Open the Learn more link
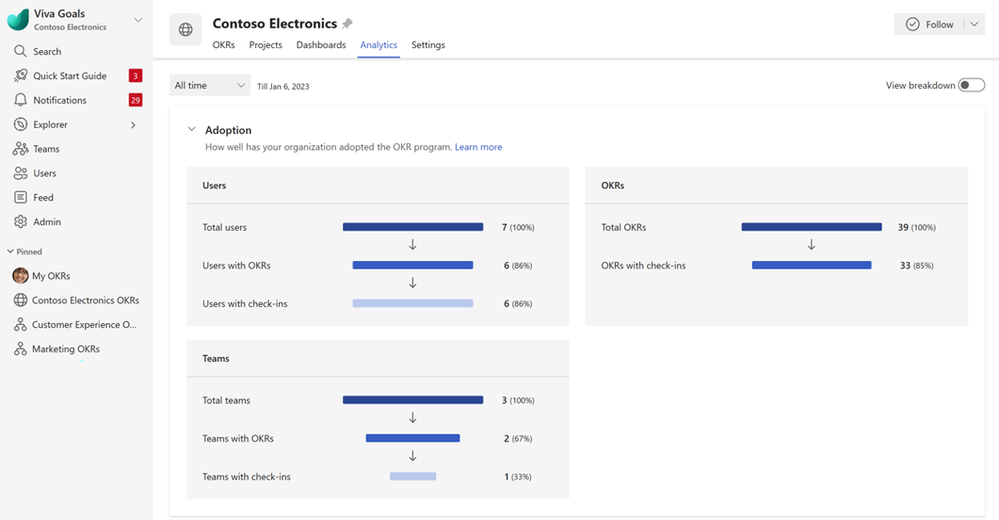This screenshot has width=999, height=520. pos(478,147)
